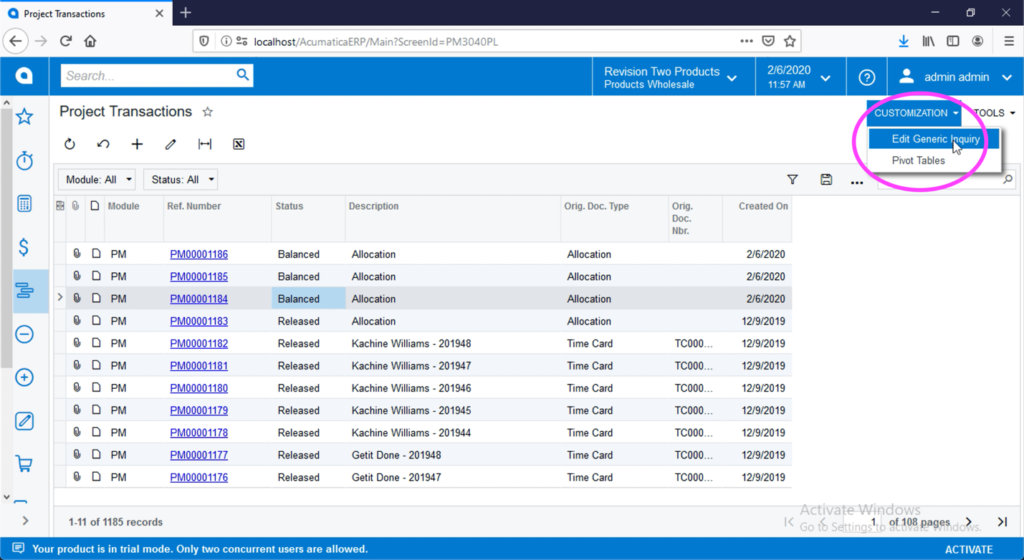Open the CUSTOMIZATION menu

click(914, 113)
